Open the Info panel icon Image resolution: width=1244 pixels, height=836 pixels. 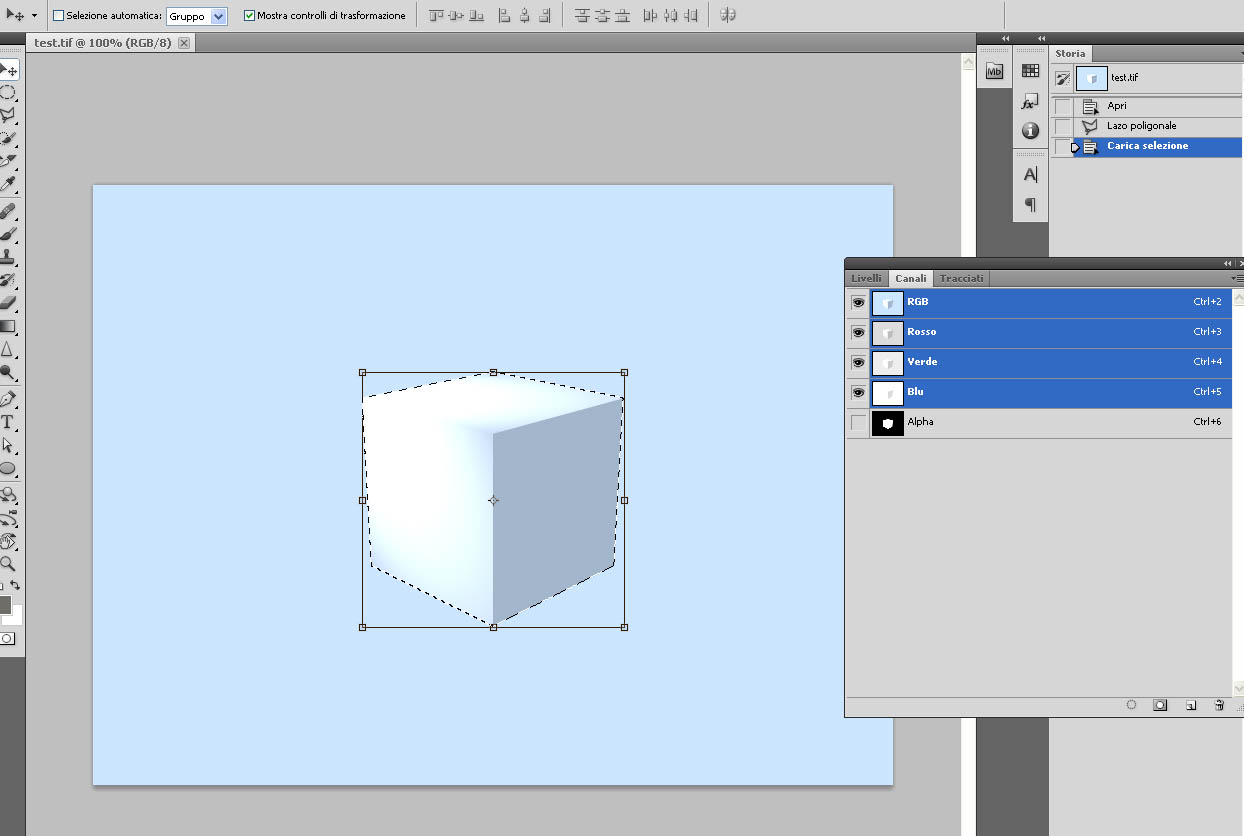[1030, 131]
